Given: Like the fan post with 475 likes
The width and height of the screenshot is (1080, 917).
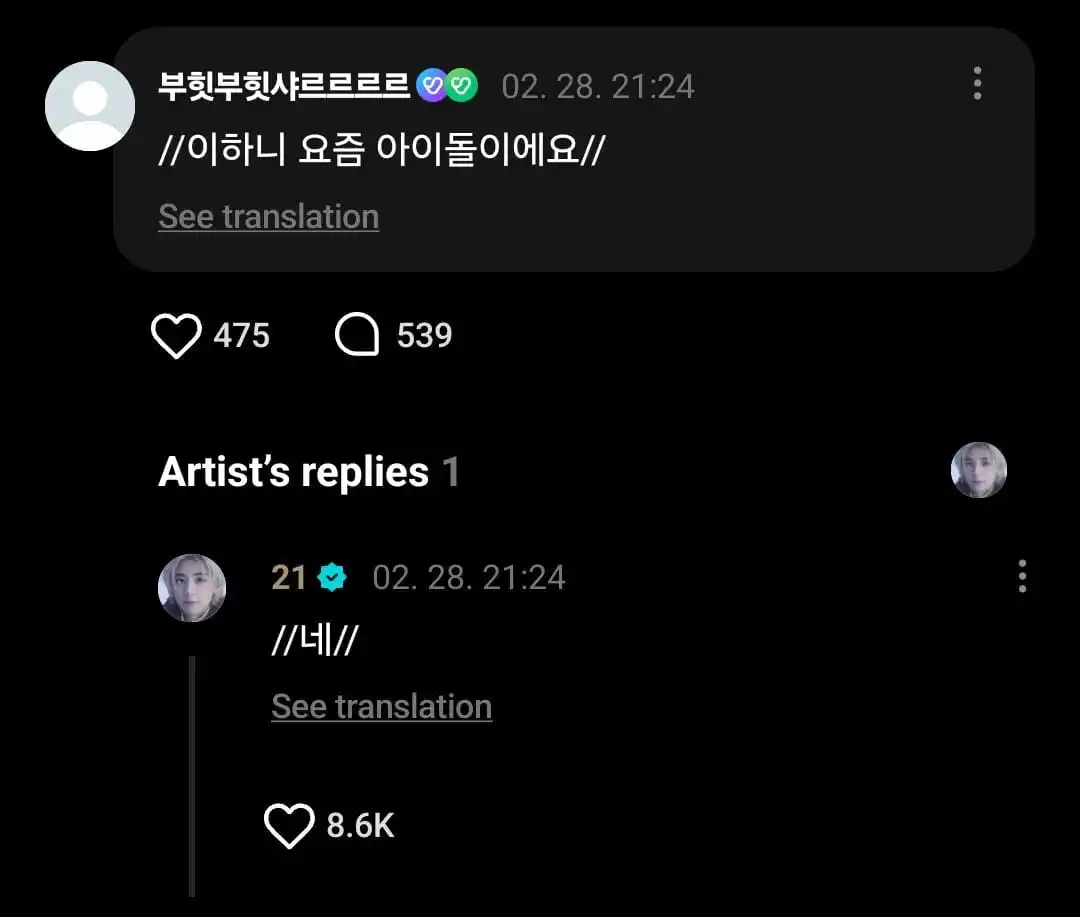Looking at the screenshot, I should (x=176, y=336).
